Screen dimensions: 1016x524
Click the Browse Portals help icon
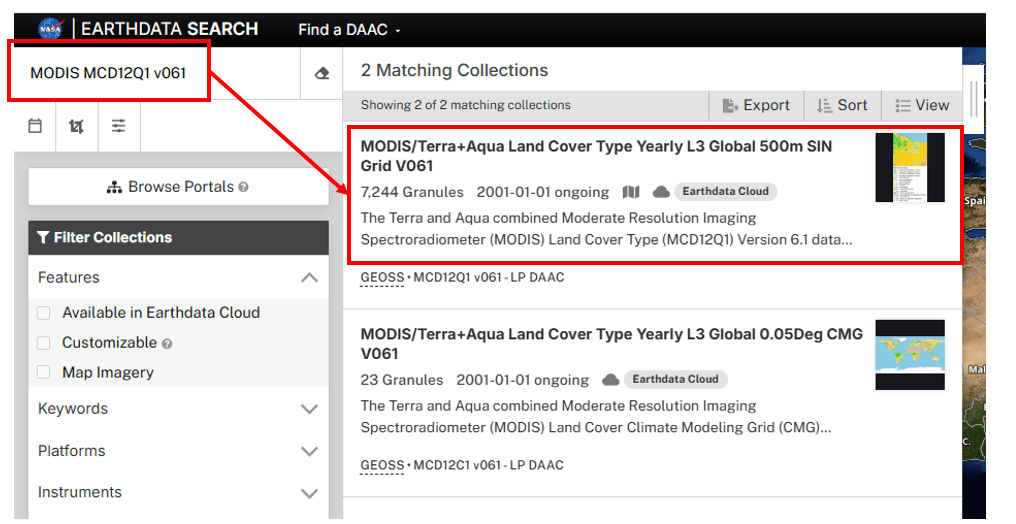point(243,187)
